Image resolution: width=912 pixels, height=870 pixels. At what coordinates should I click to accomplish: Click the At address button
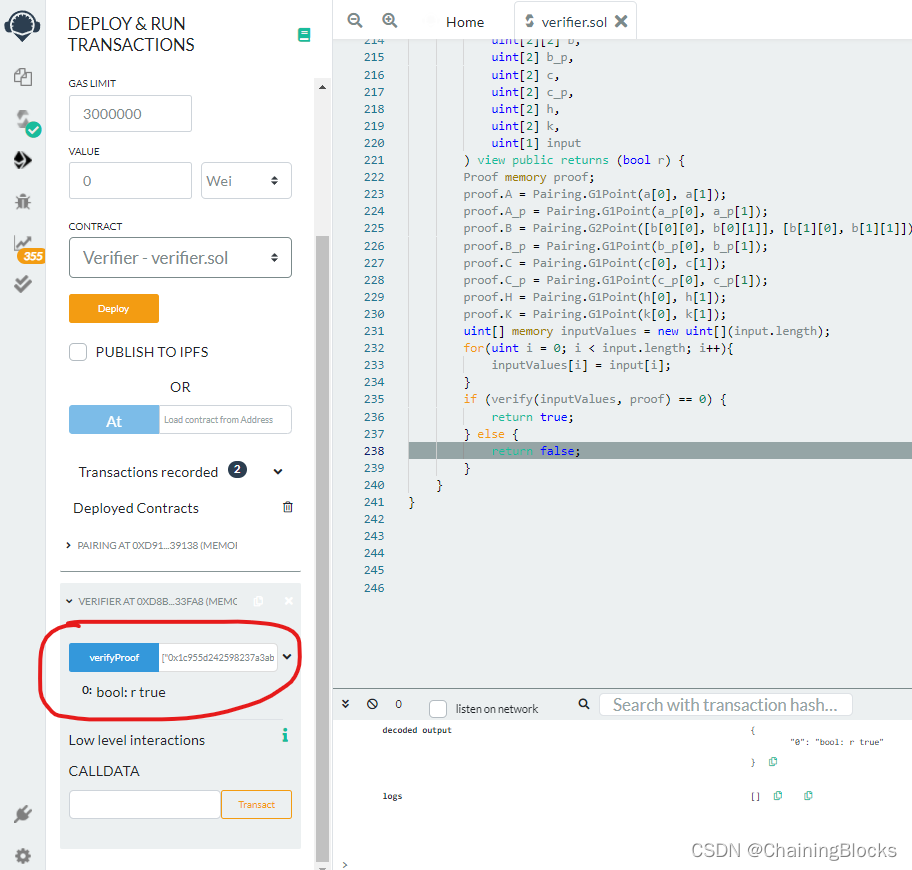pyautogui.click(x=114, y=420)
